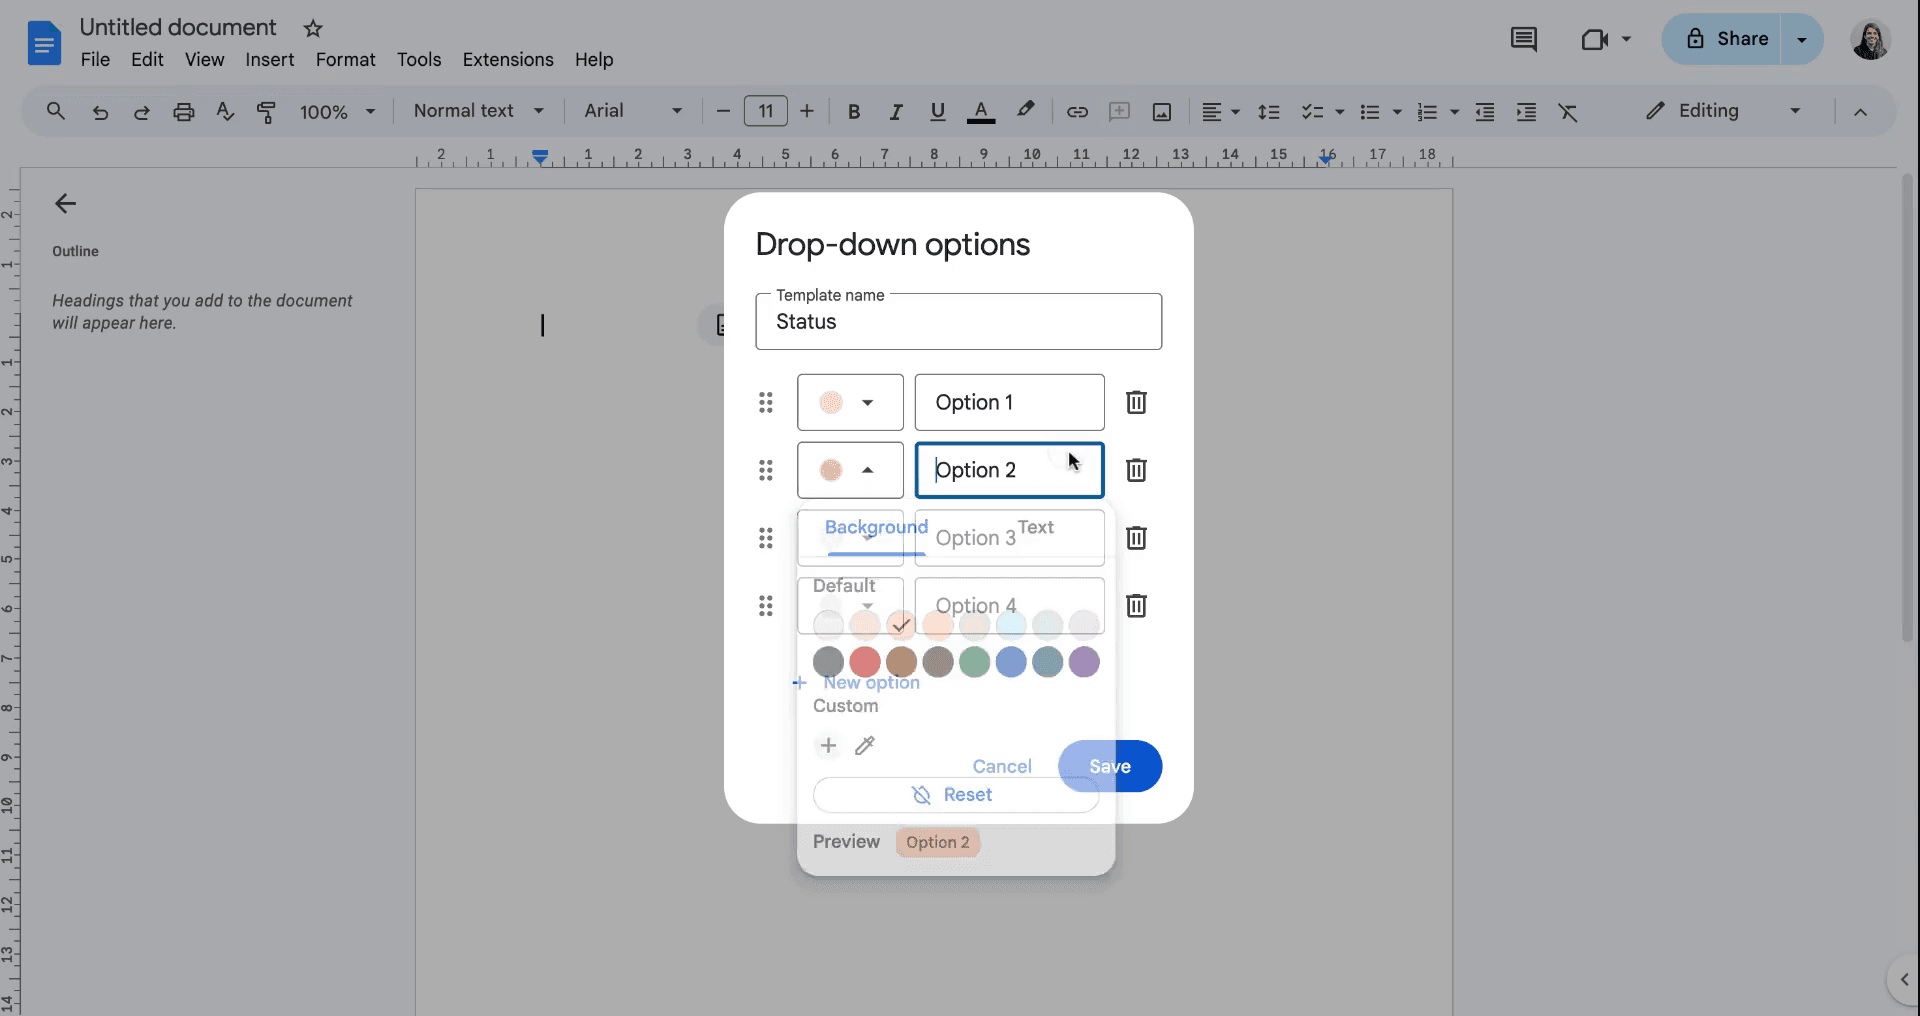Toggle underline formatting

tap(937, 112)
